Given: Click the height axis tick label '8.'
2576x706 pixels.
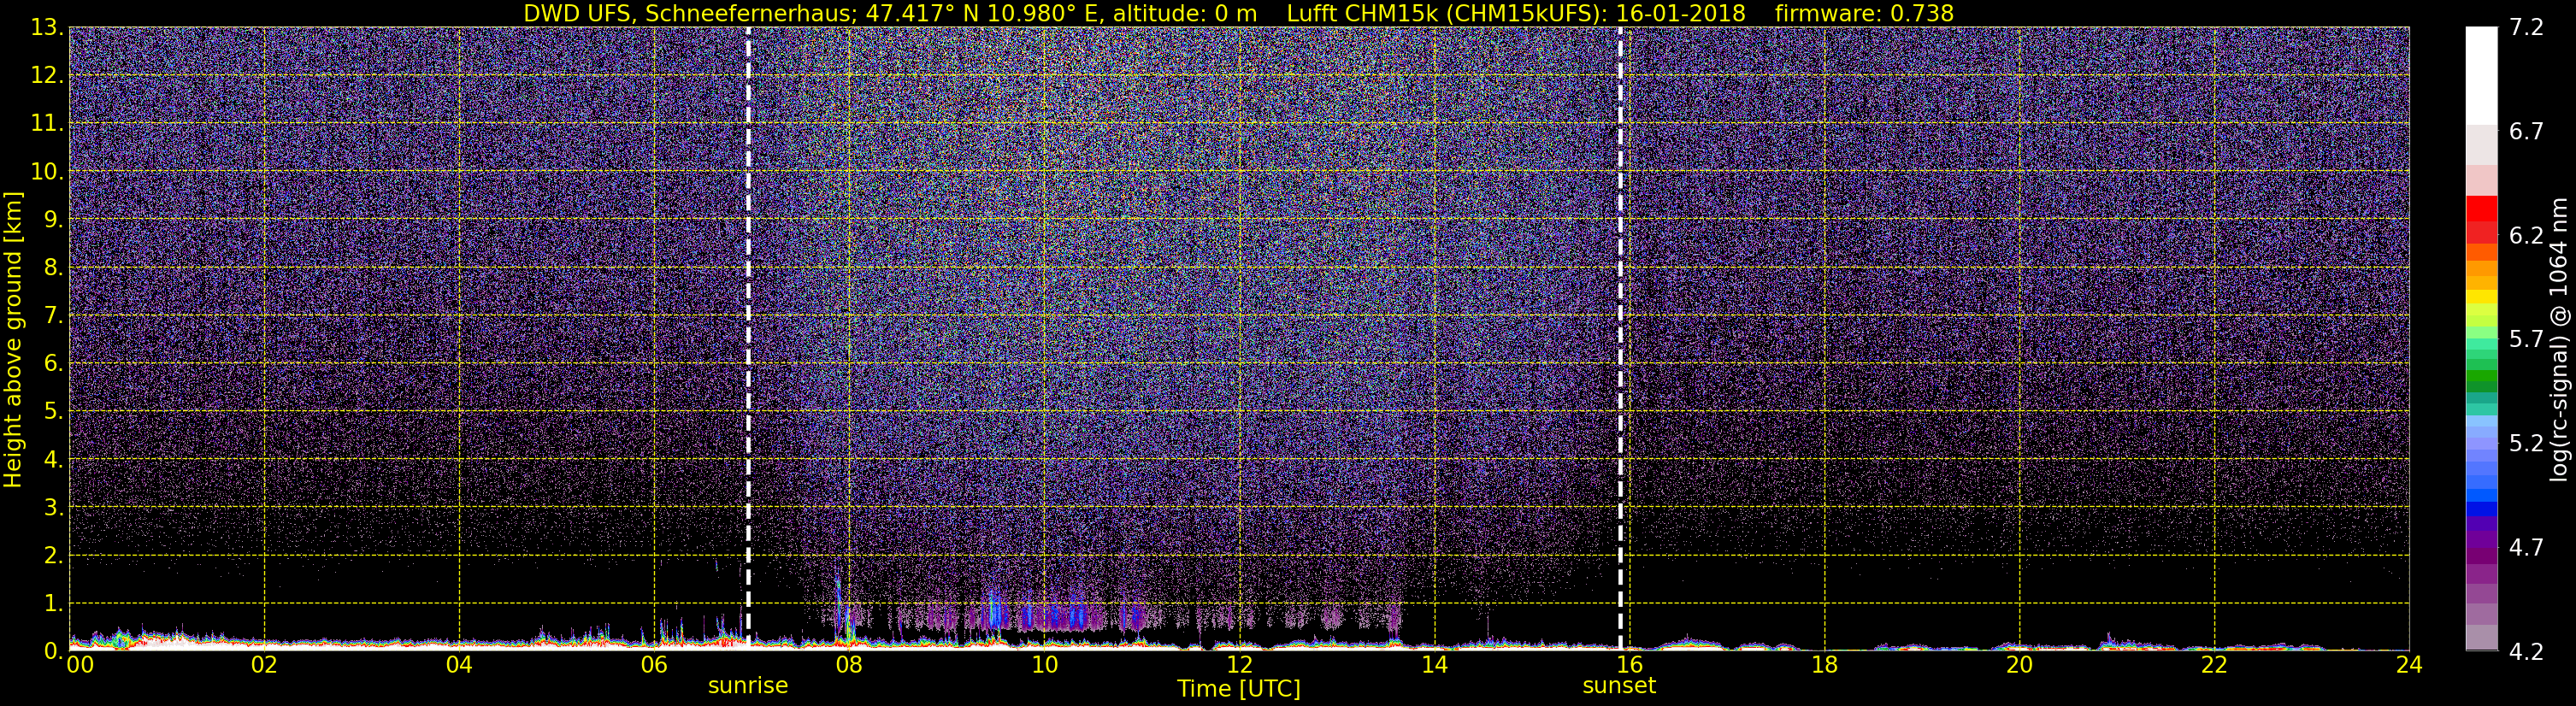Looking at the screenshot, I should click(53, 268).
